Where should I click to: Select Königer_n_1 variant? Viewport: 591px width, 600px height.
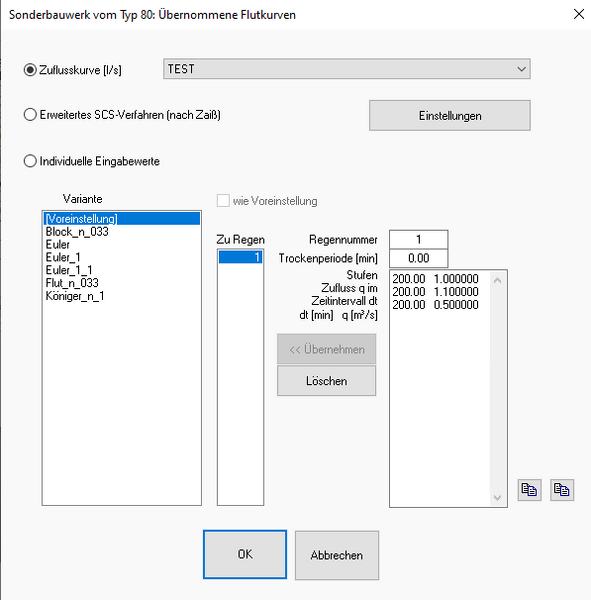click(122, 296)
